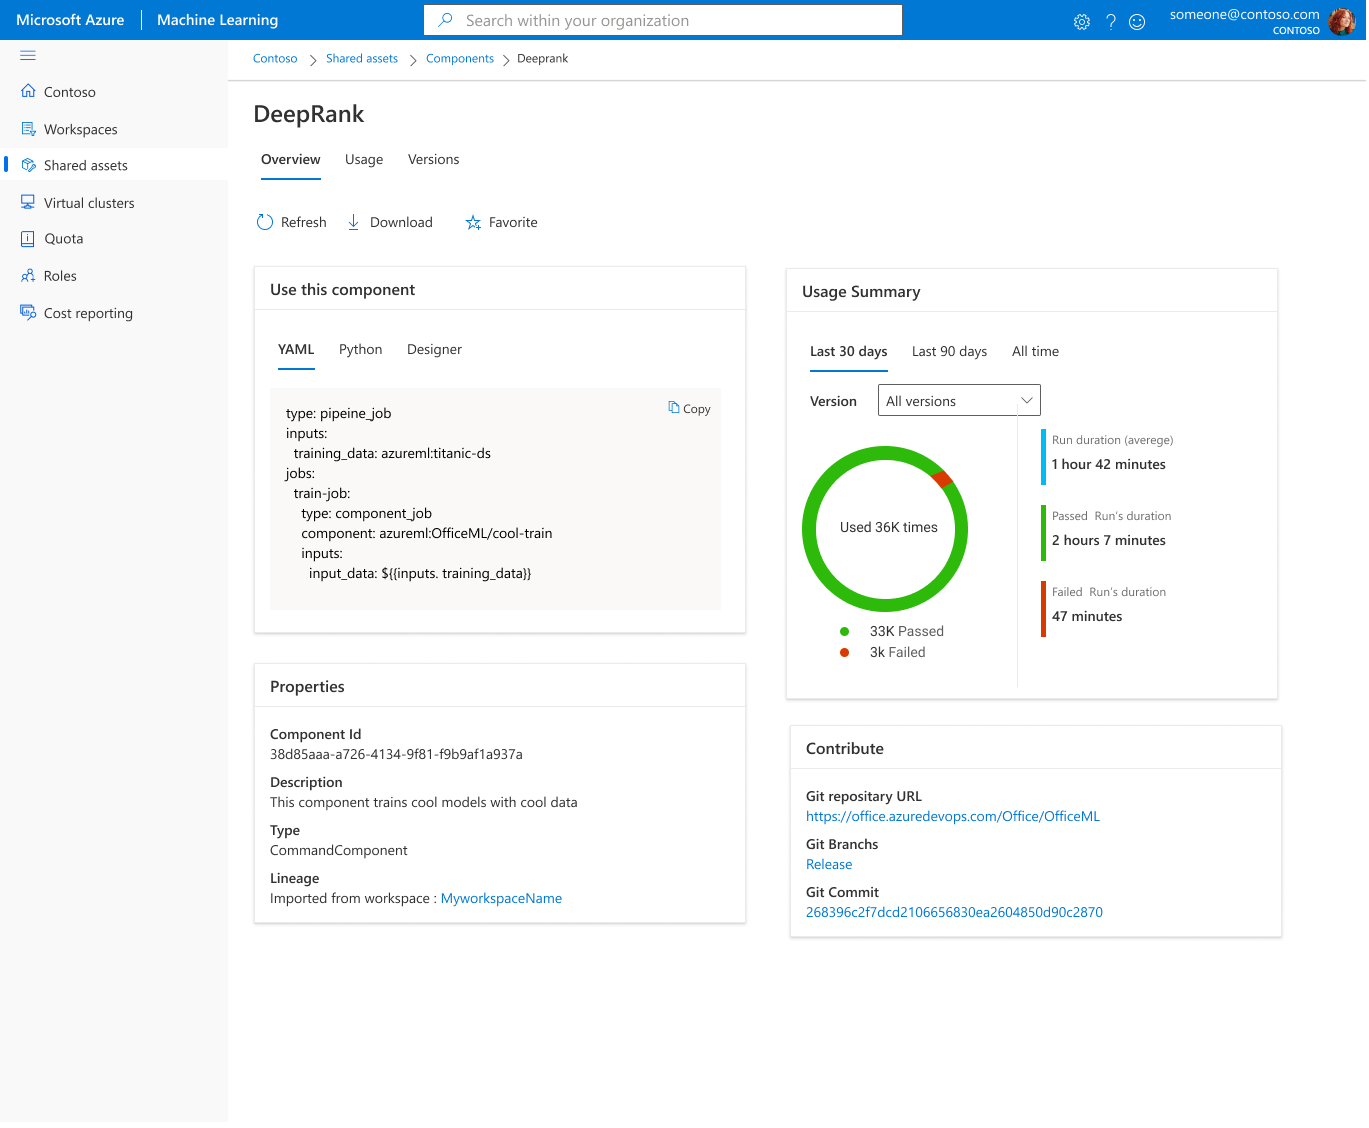
Task: Go to Shared assets breadcrumb link
Action: tap(362, 59)
